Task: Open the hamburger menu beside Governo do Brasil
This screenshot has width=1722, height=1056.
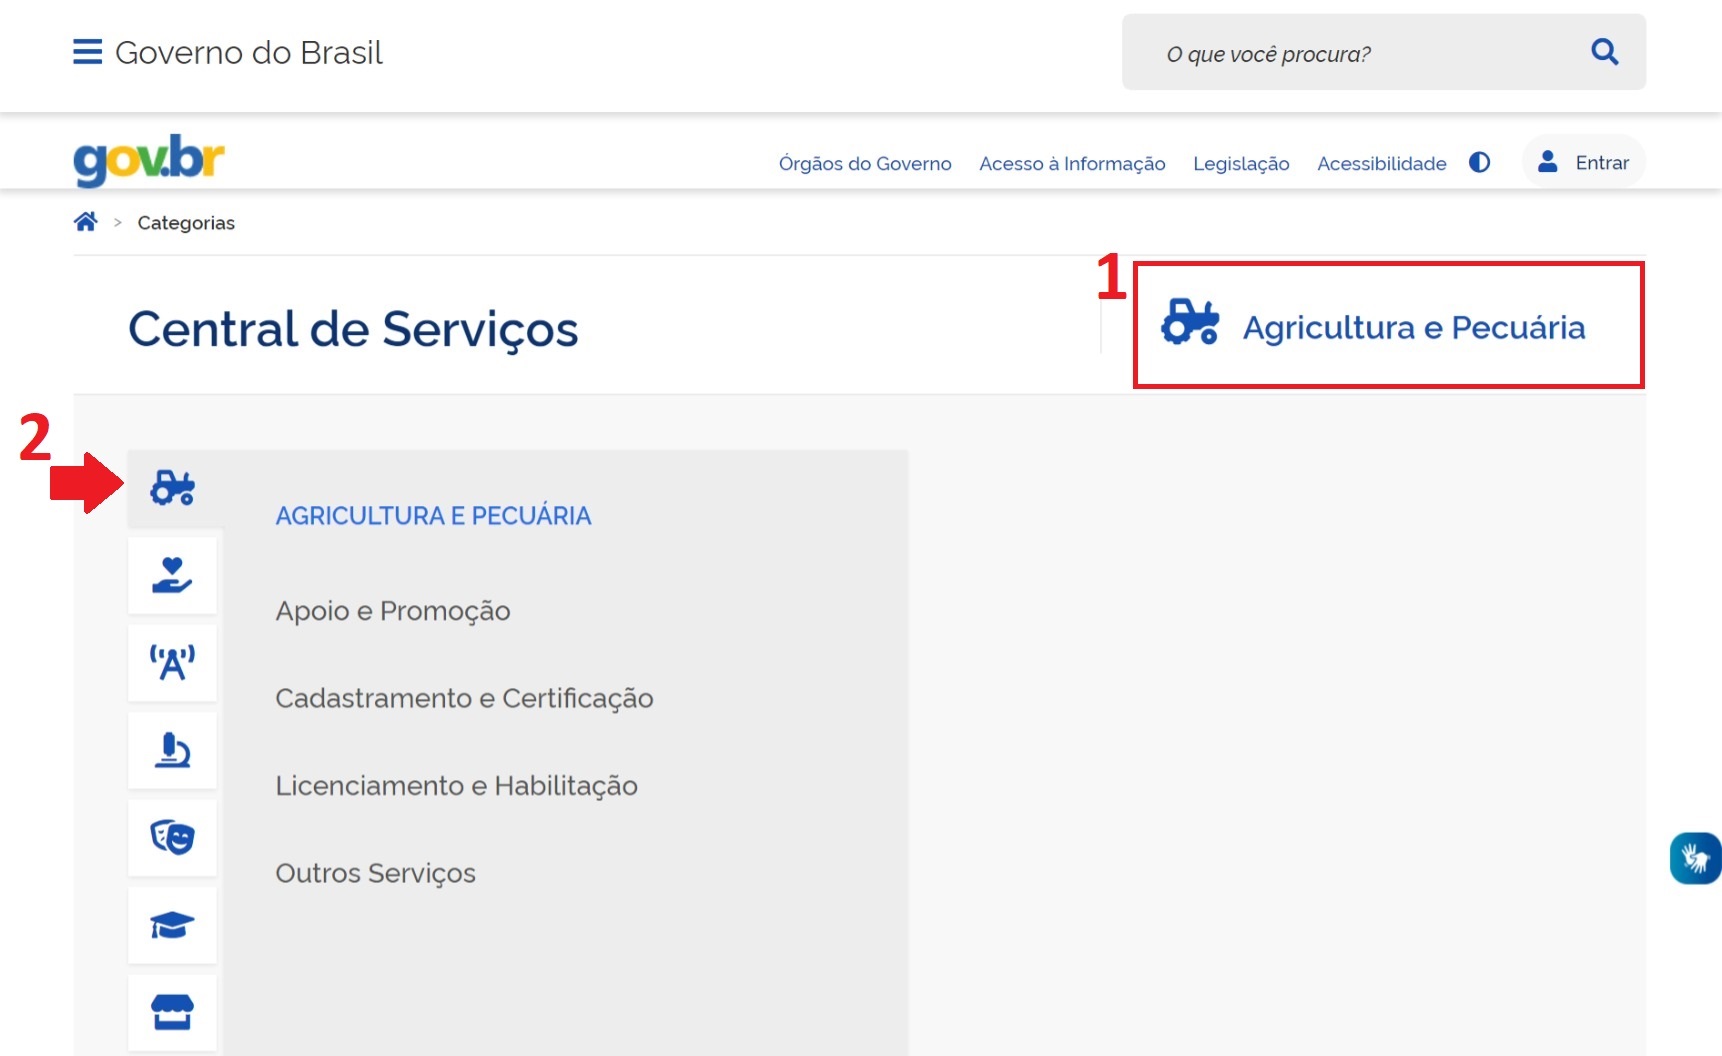Action: [x=87, y=52]
